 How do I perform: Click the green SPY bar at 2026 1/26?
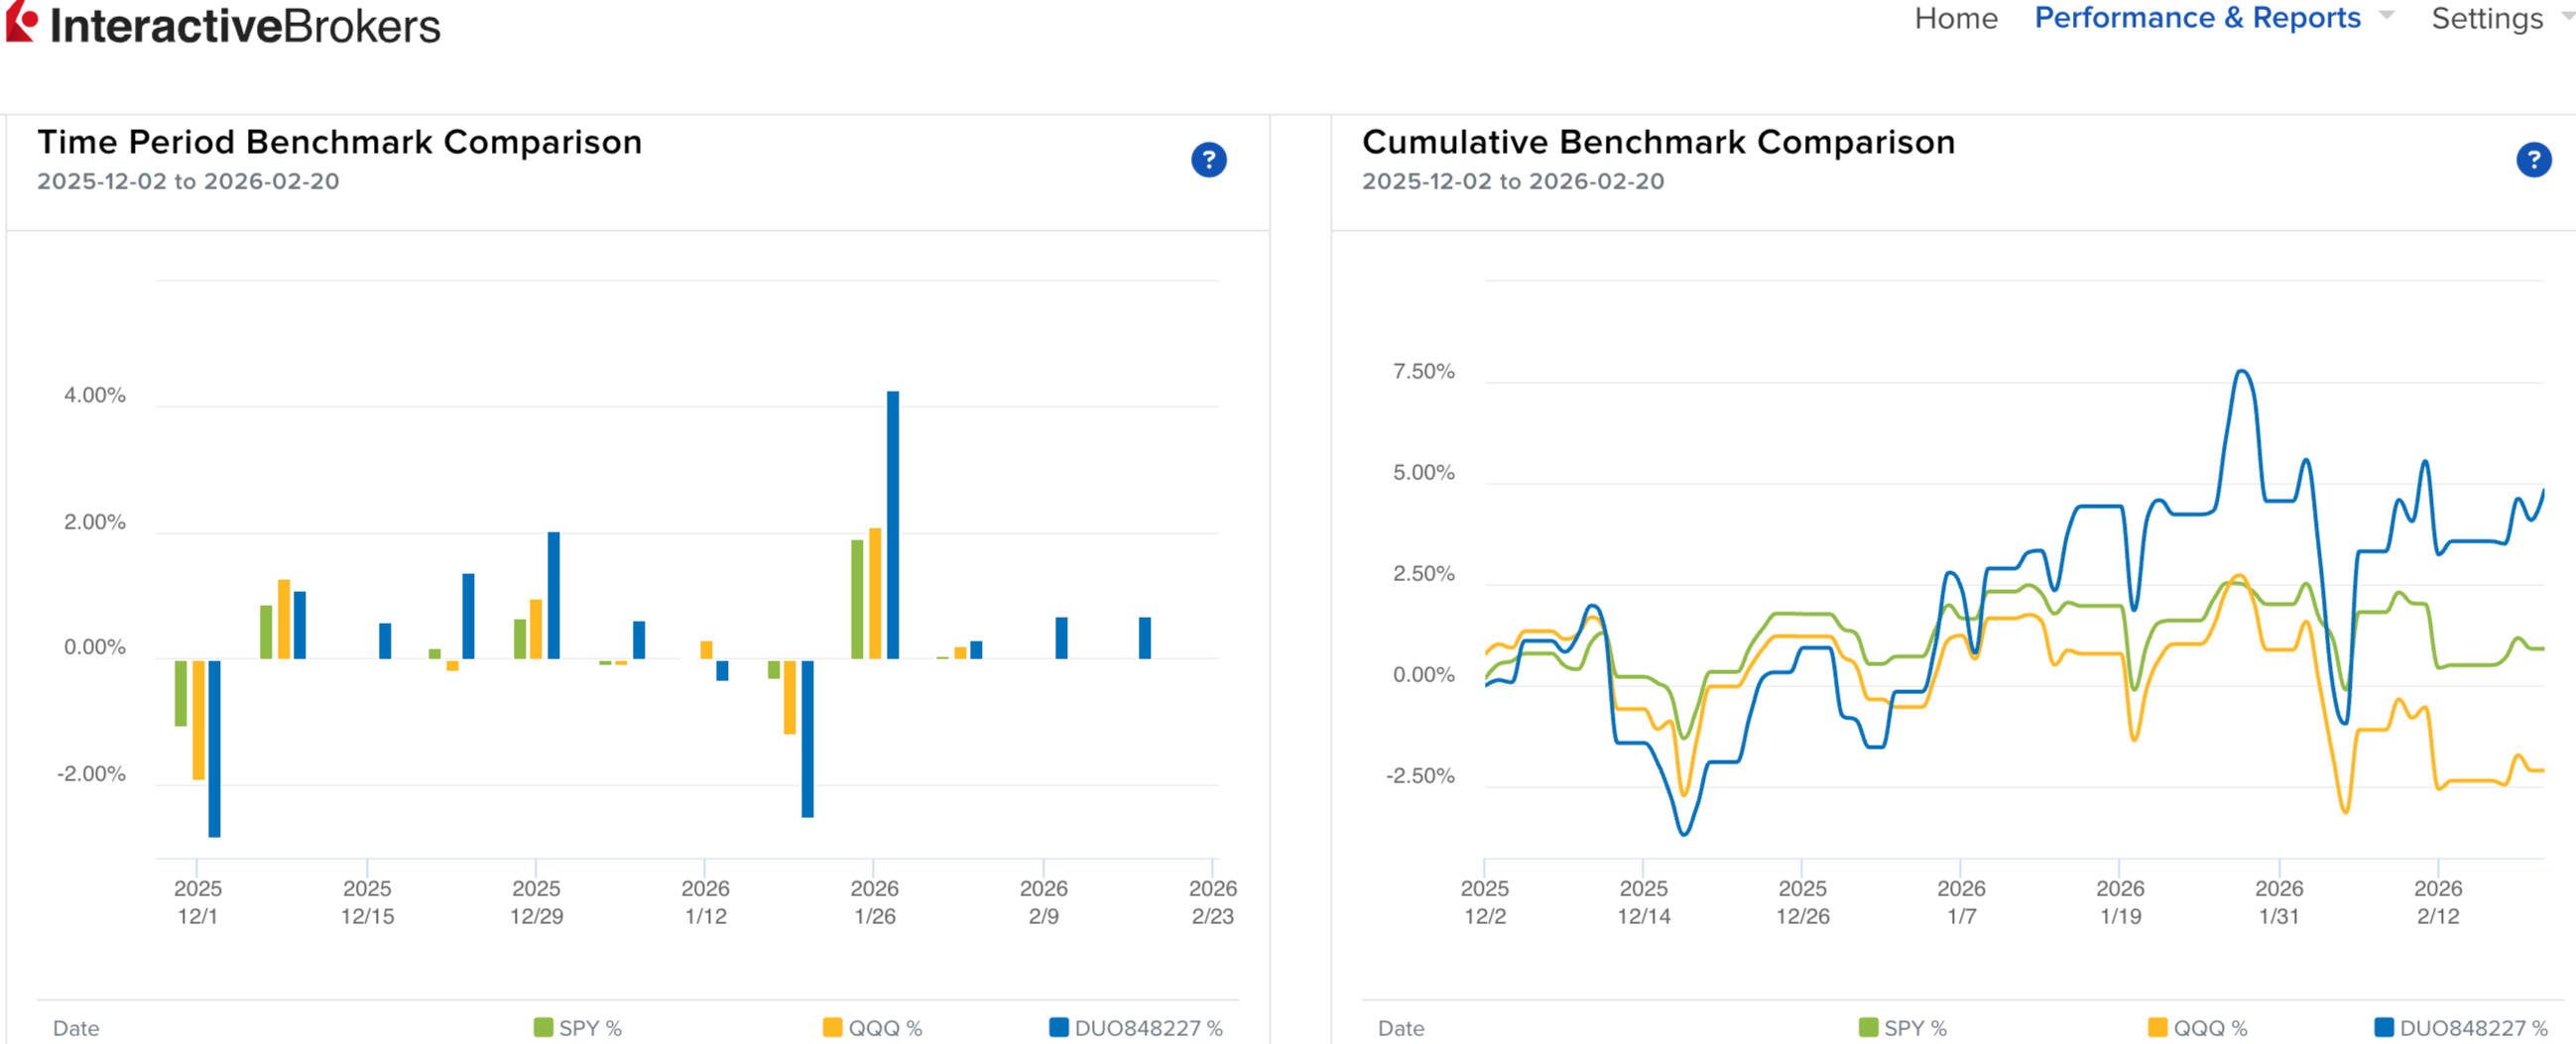click(x=857, y=599)
